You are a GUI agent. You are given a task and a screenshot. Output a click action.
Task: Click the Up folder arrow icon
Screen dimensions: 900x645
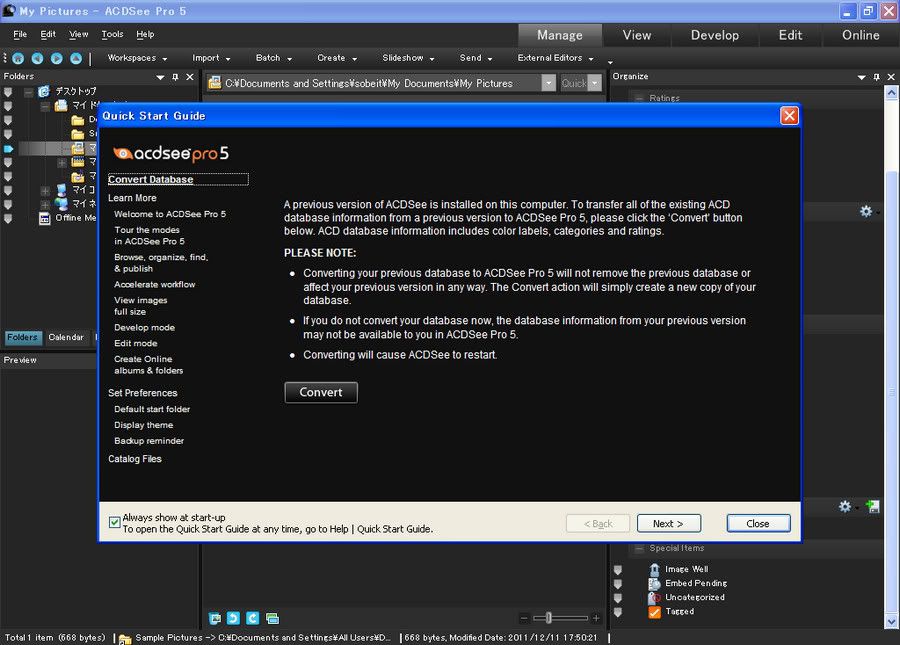(x=76, y=58)
